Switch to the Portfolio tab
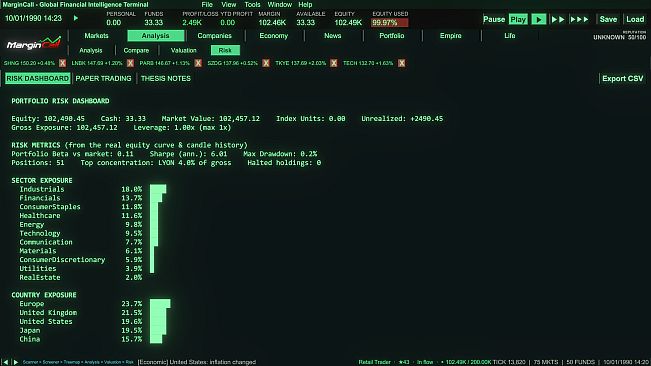Viewport: 651px width, 366px height. click(x=392, y=36)
